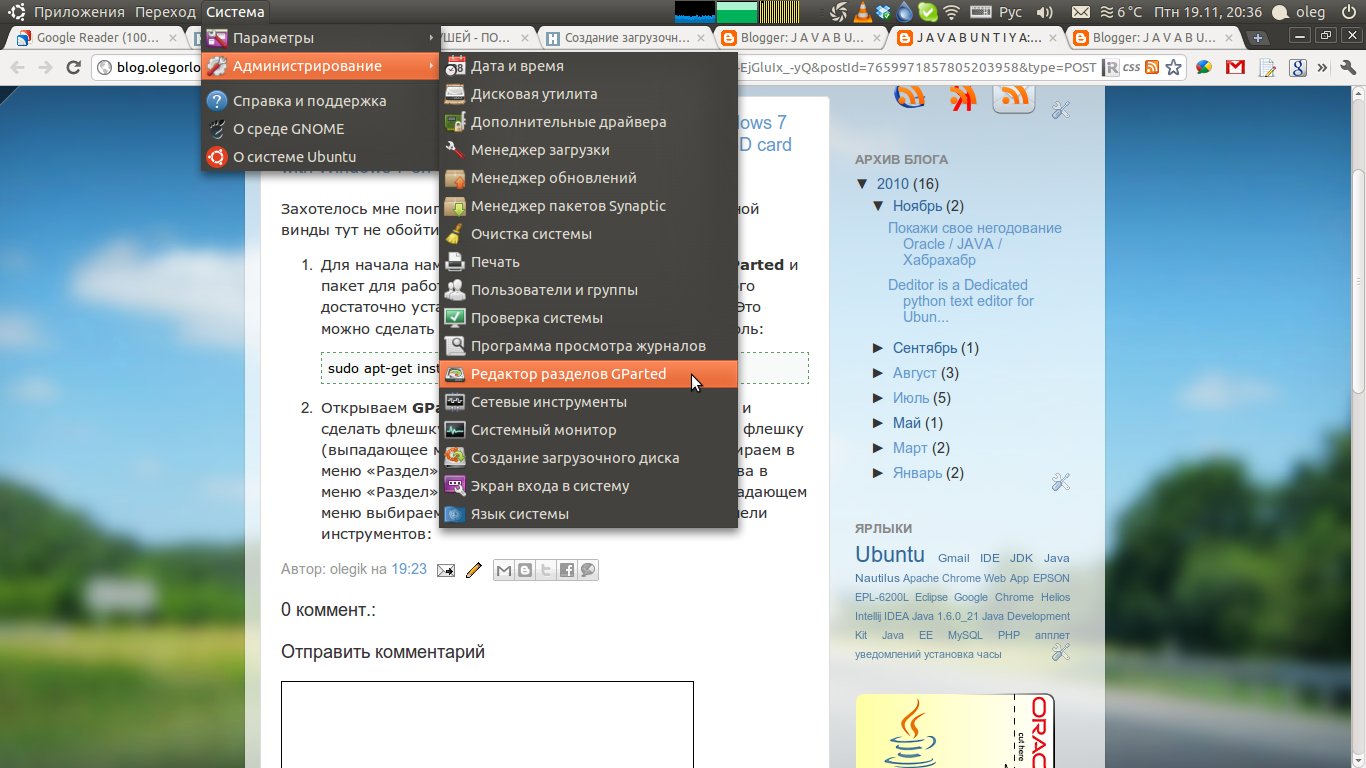Open Системный монитор menu item
This screenshot has height=768, width=1366.
[x=588, y=430]
